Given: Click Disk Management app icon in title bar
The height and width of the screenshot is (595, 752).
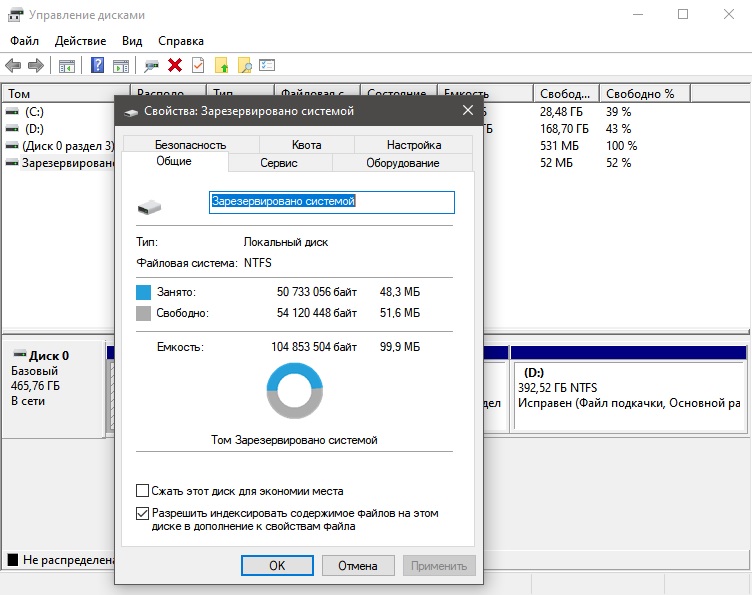Looking at the screenshot, I should coord(15,15).
